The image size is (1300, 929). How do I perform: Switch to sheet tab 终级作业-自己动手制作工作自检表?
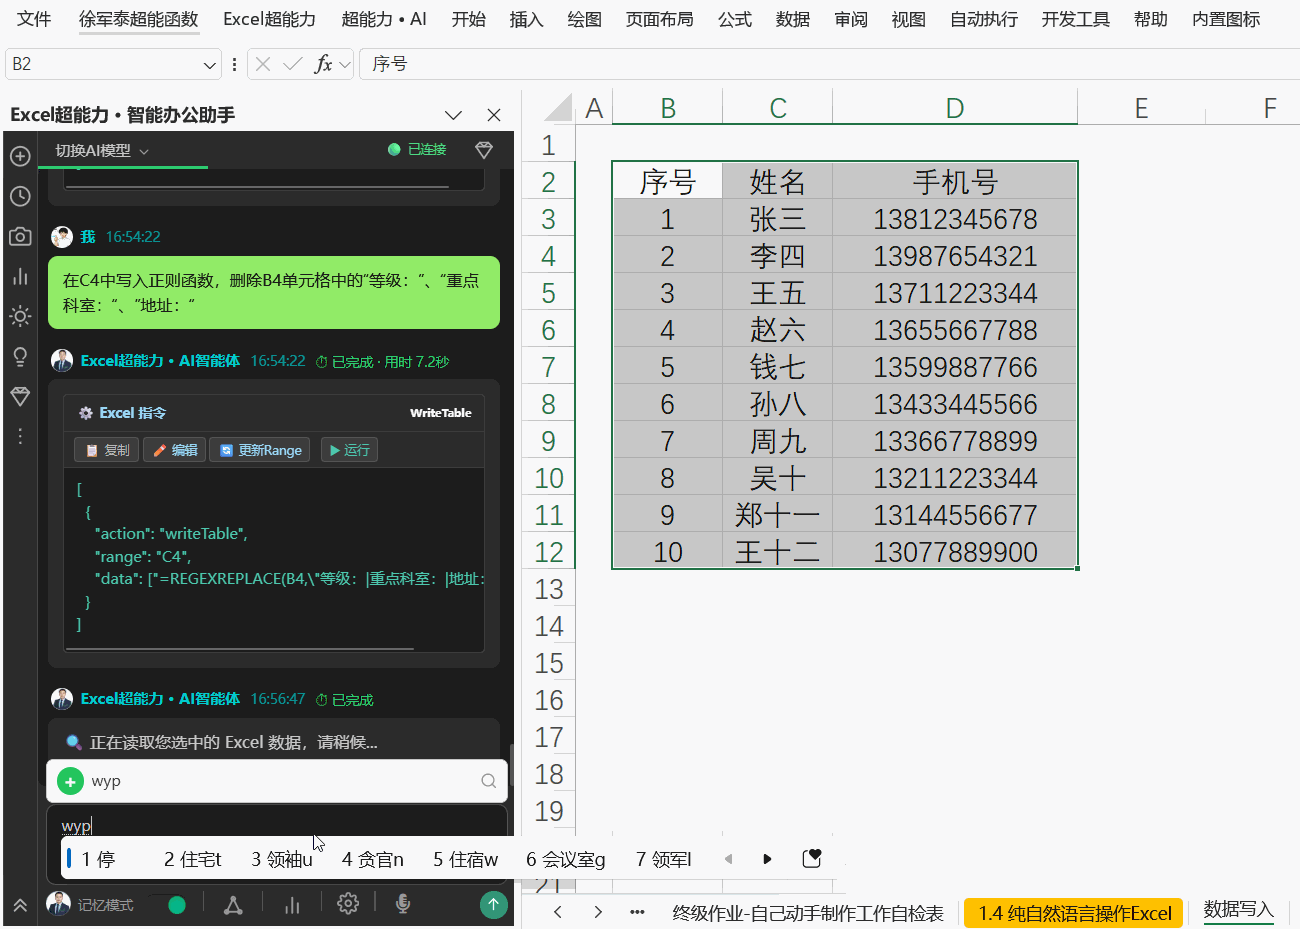(x=808, y=913)
